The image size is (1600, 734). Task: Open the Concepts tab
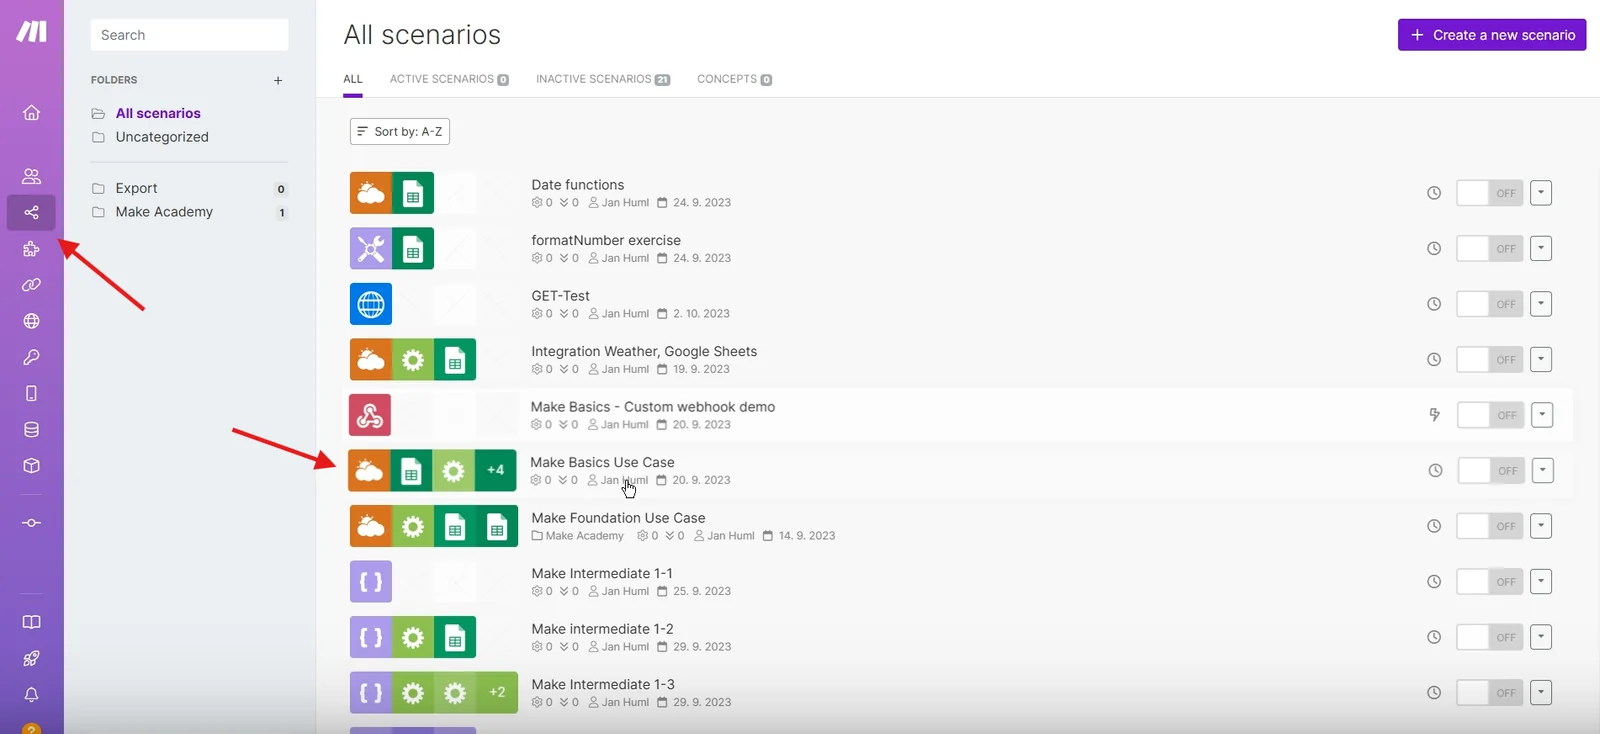(x=735, y=79)
